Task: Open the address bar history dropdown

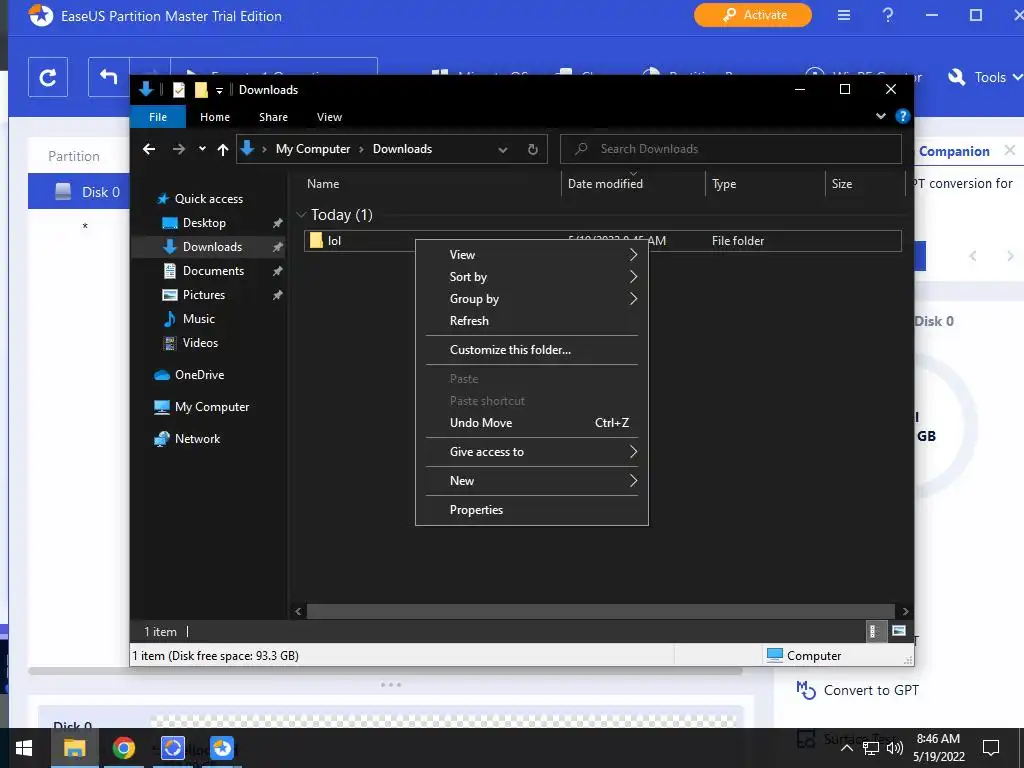Action: click(503, 150)
